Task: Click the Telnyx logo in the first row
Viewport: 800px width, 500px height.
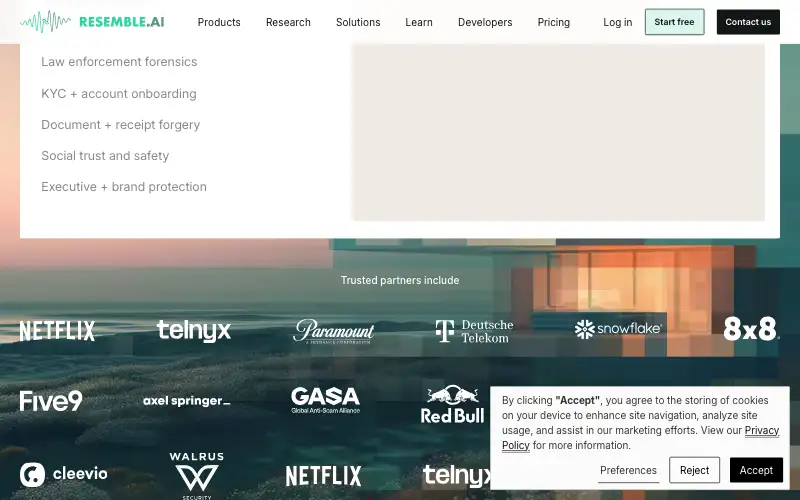Action: (194, 331)
